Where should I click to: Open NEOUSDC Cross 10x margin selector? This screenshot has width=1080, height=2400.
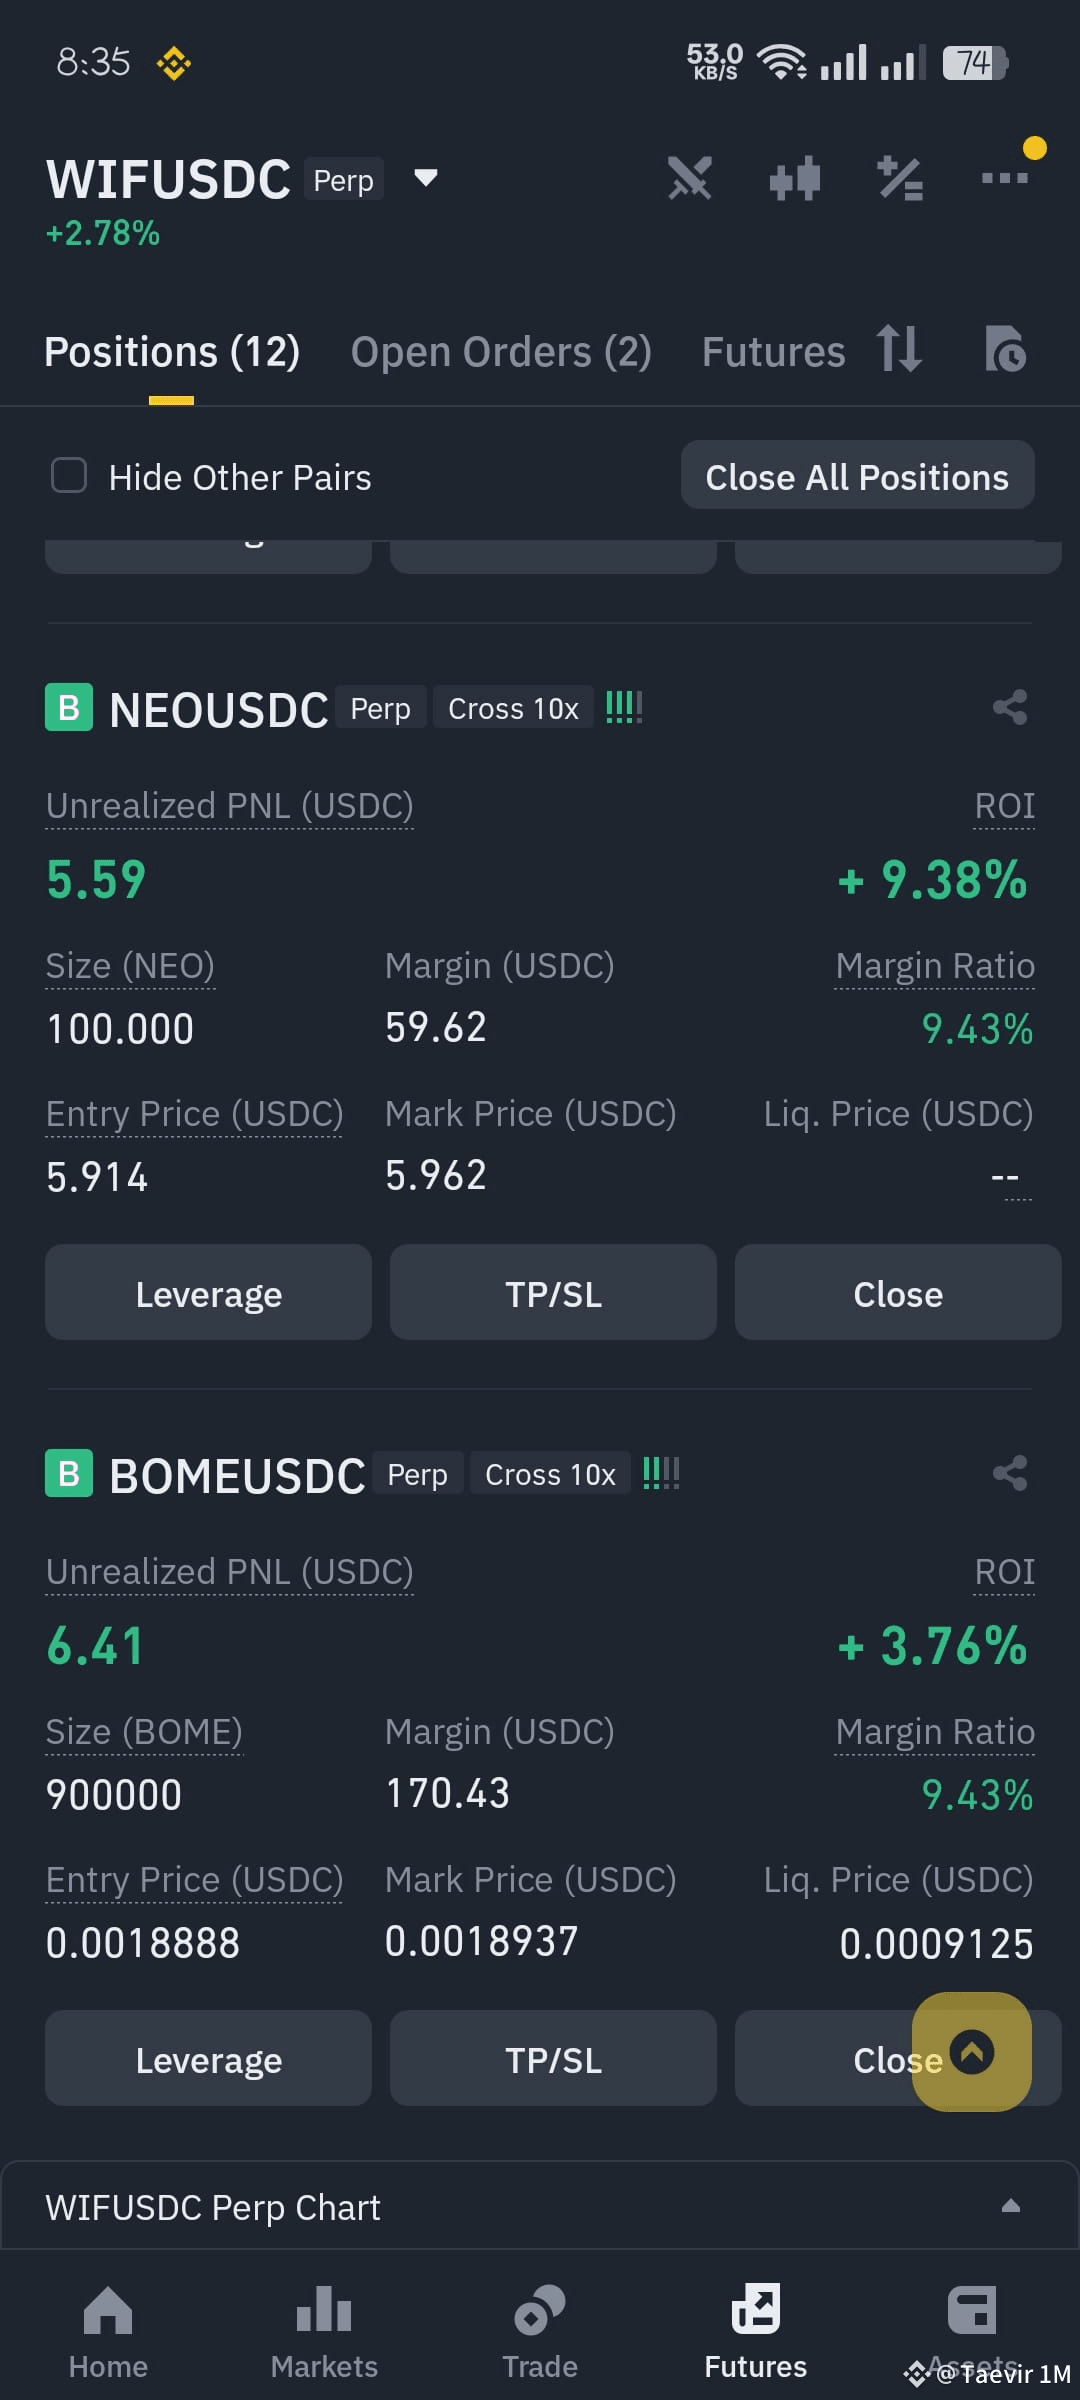pos(513,708)
